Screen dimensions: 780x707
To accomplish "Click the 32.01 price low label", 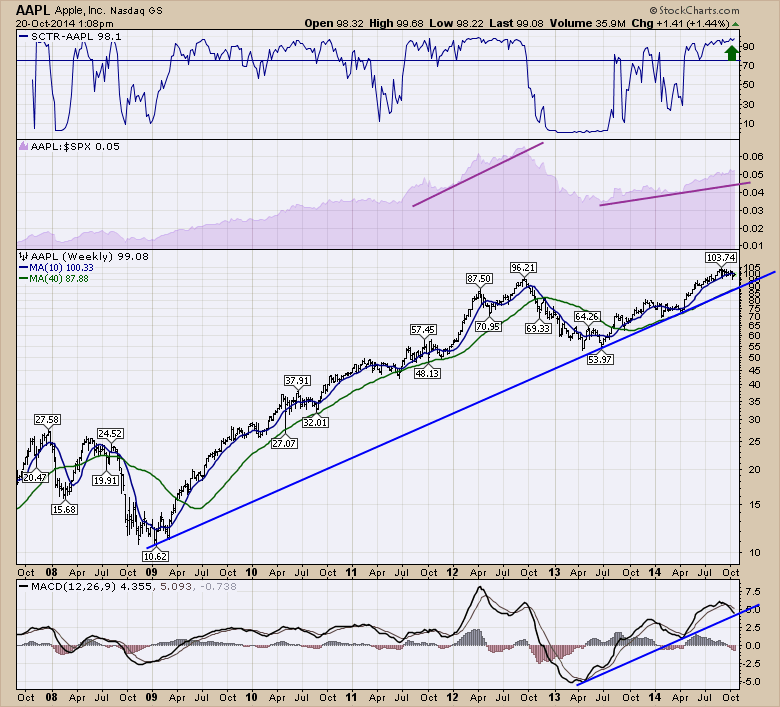I will point(315,422).
